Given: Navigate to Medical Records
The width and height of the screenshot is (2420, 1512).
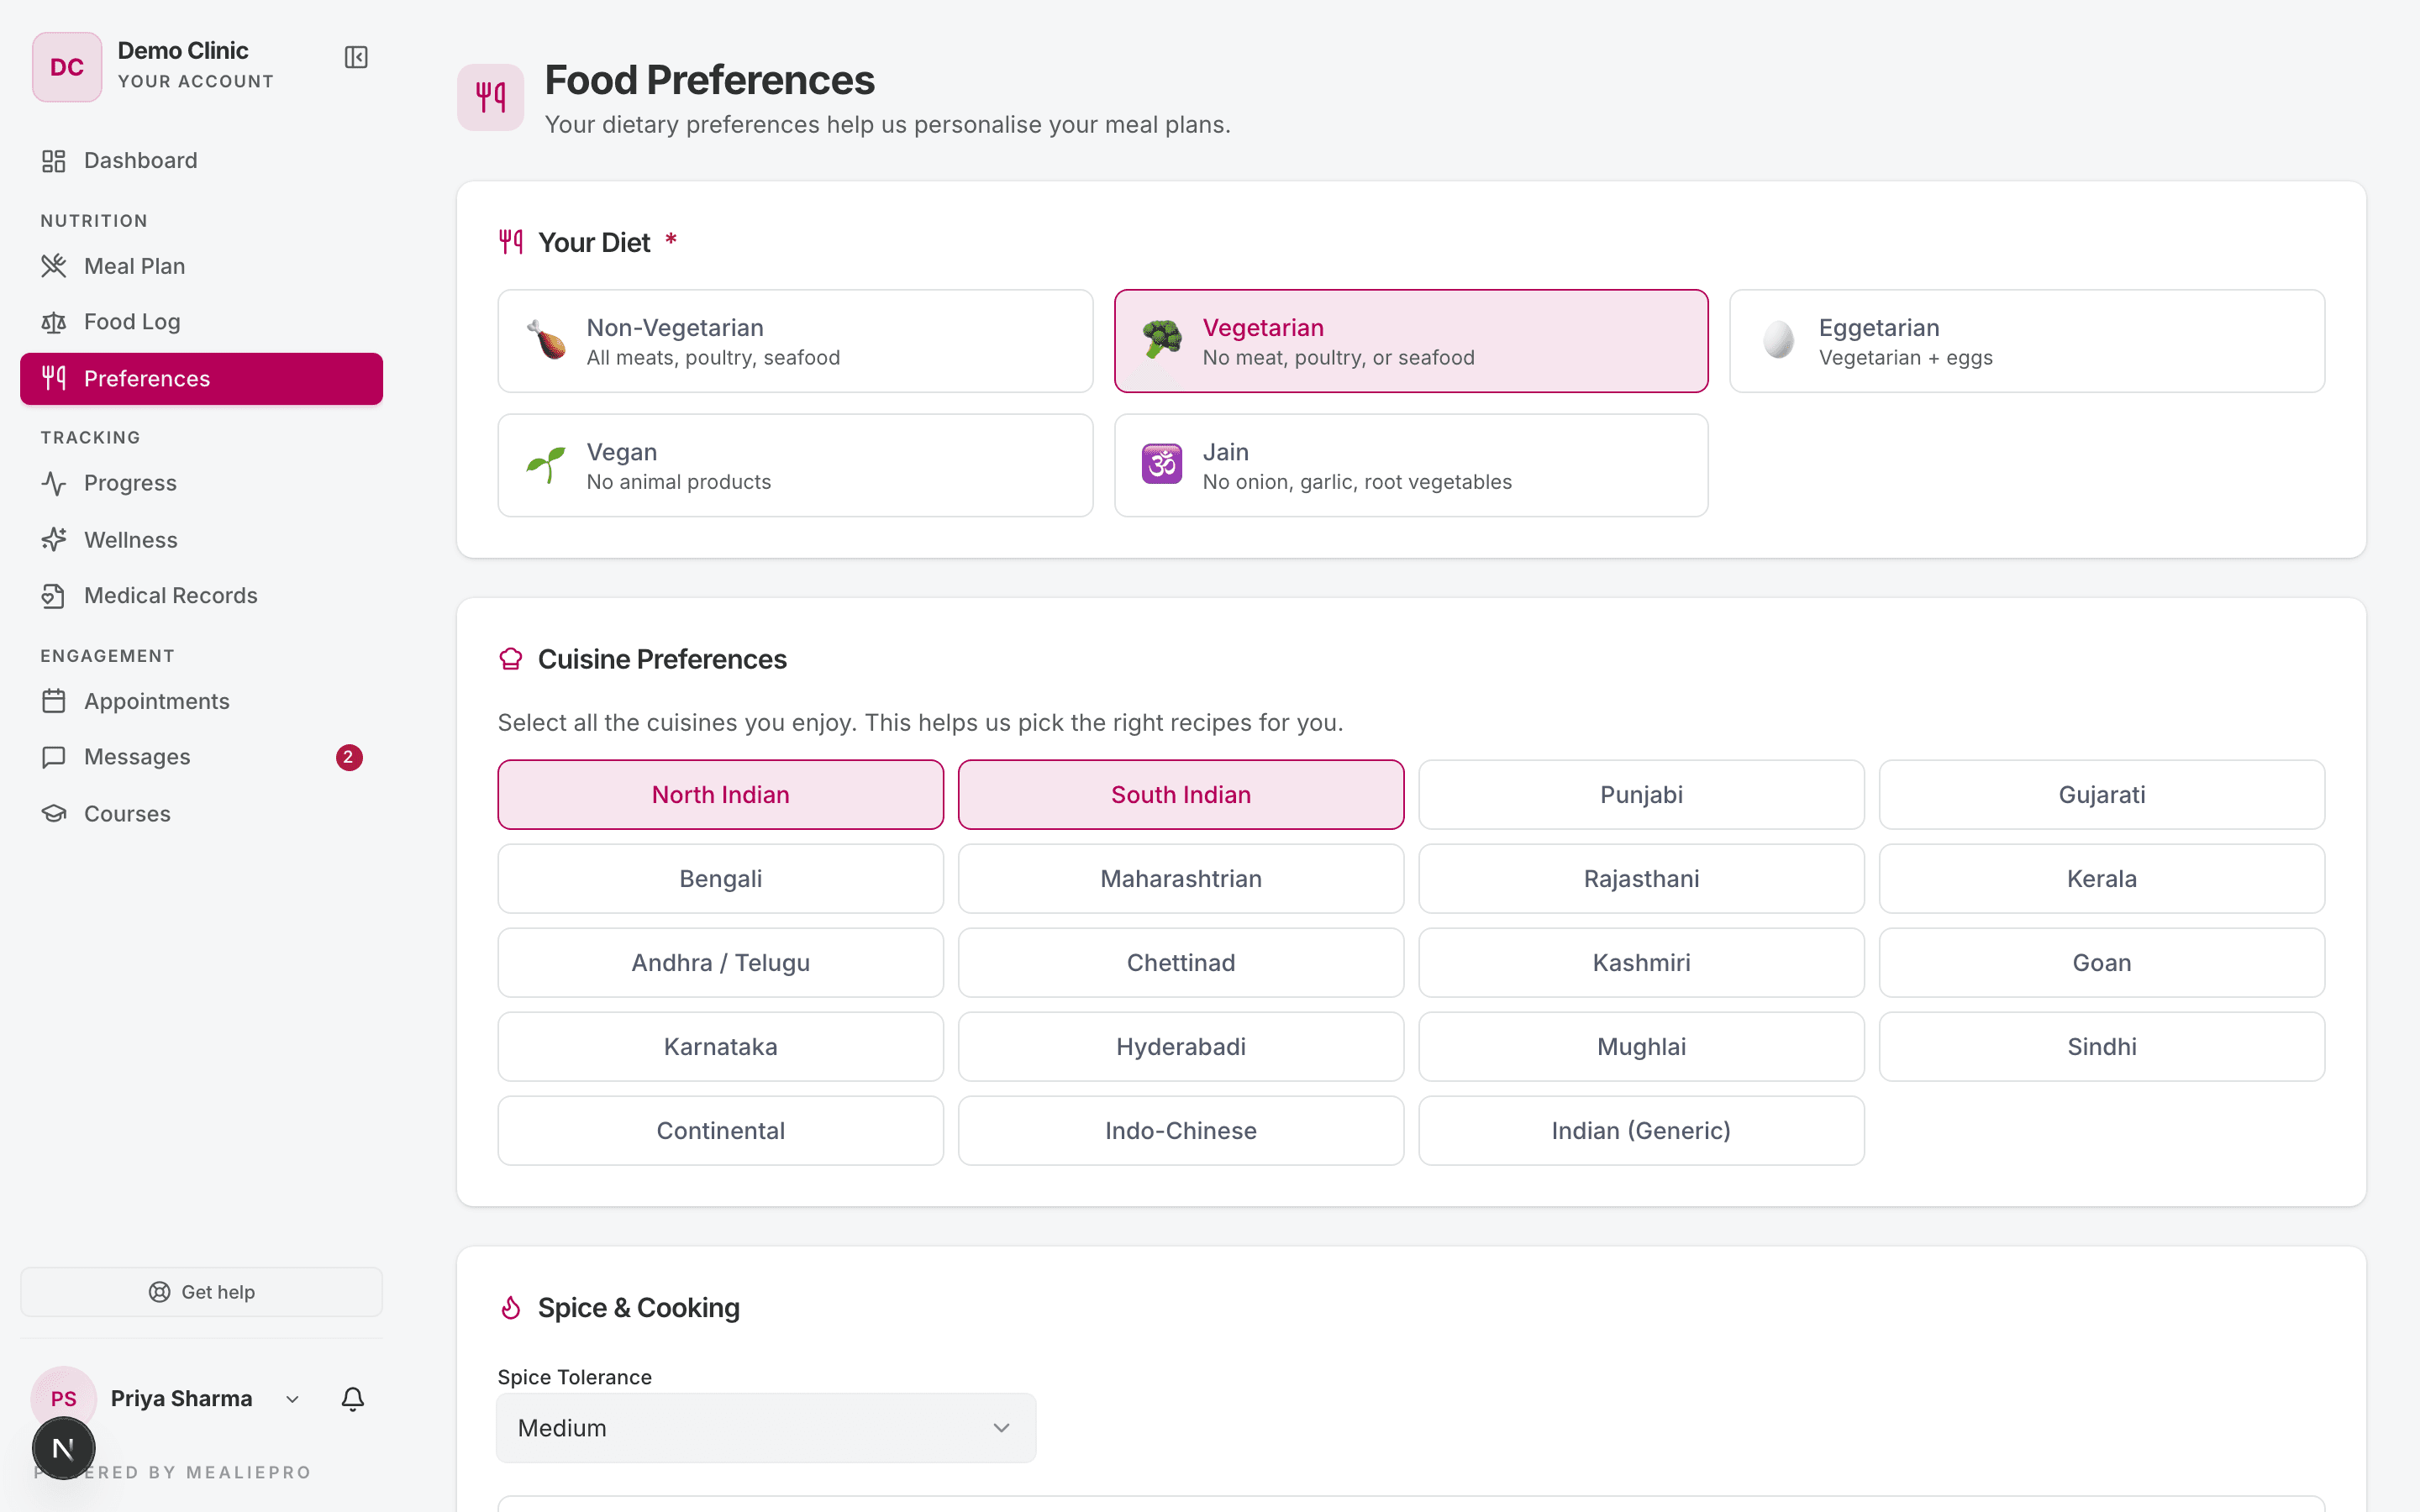Looking at the screenshot, I should (201, 596).
